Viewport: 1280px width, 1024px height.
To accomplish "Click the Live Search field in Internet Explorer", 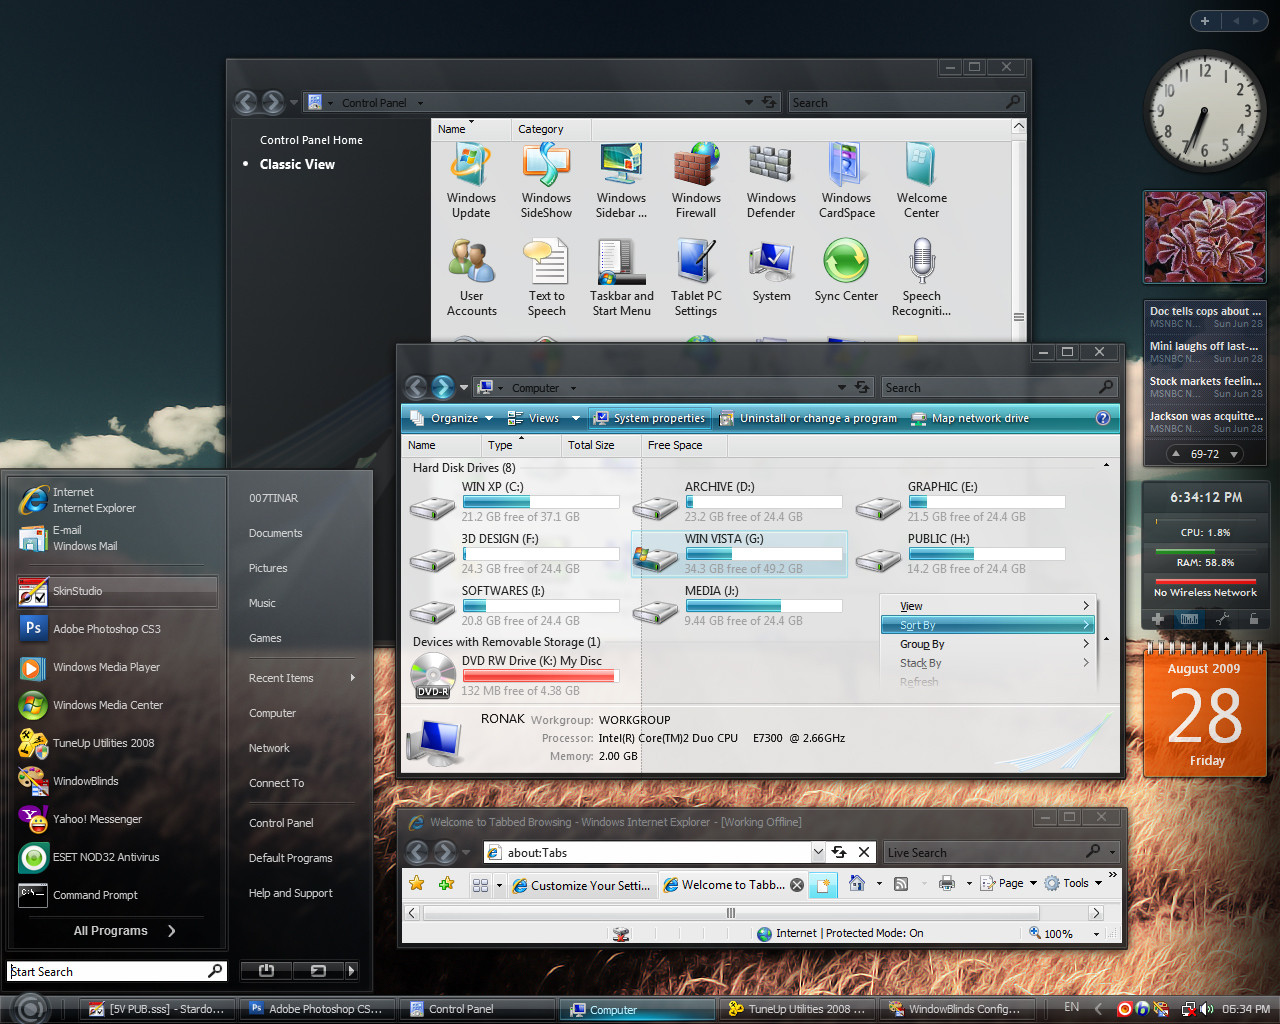I will tap(984, 852).
